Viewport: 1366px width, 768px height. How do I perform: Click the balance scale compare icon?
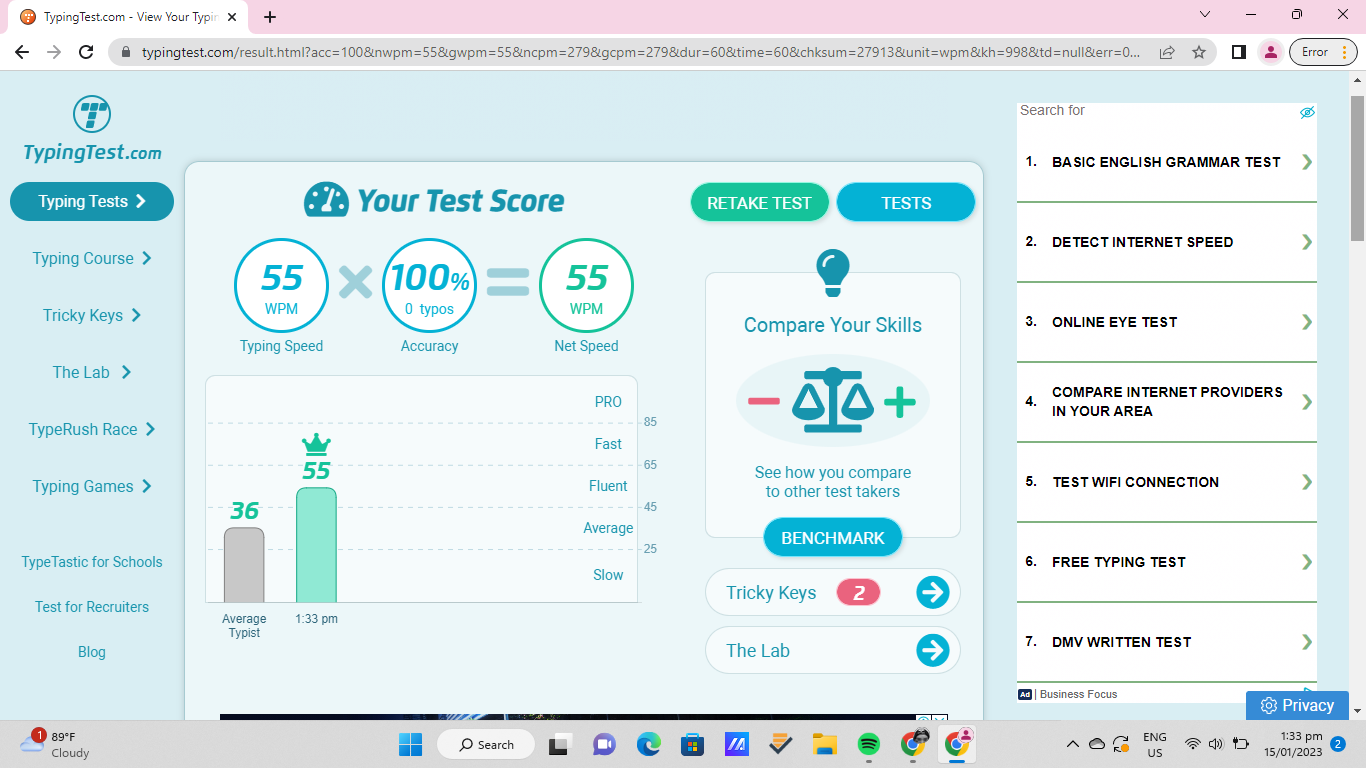(x=833, y=400)
